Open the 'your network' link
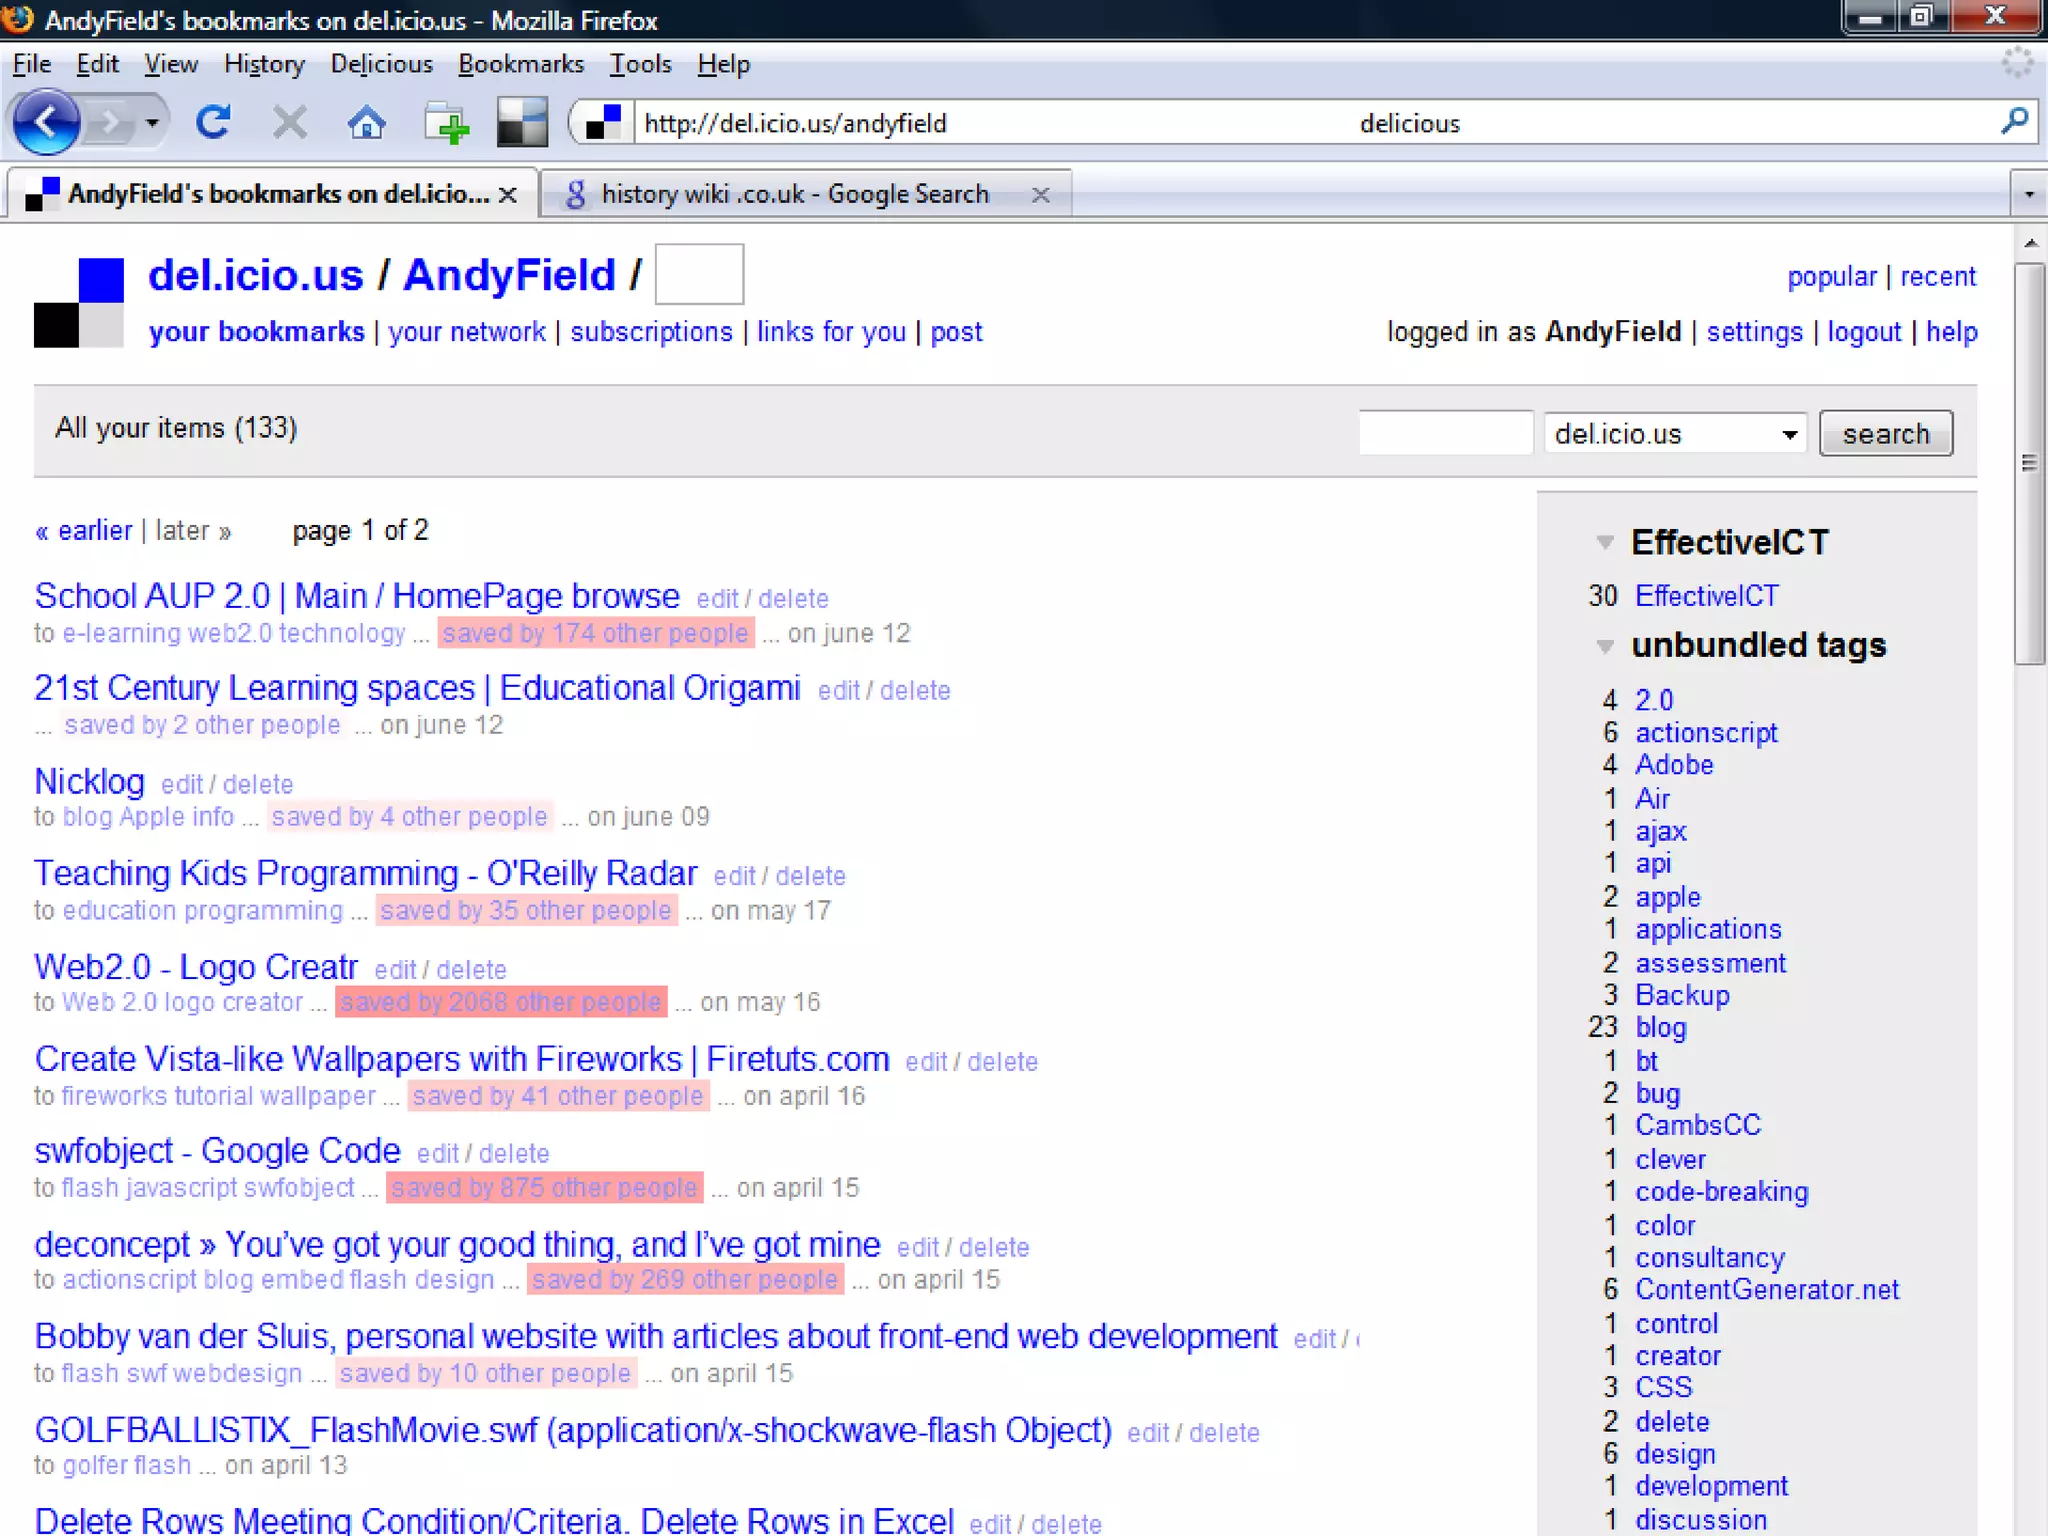The width and height of the screenshot is (2048, 1536). pos(467,332)
